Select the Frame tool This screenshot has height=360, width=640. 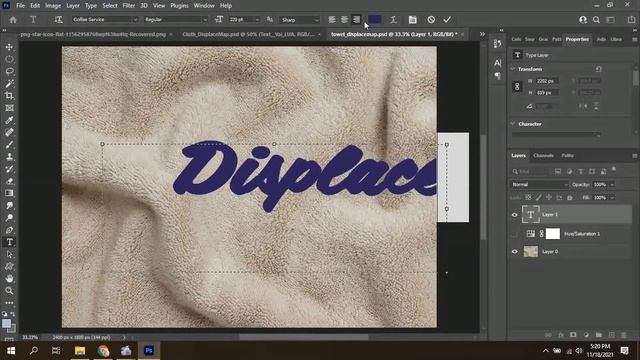click(x=9, y=108)
